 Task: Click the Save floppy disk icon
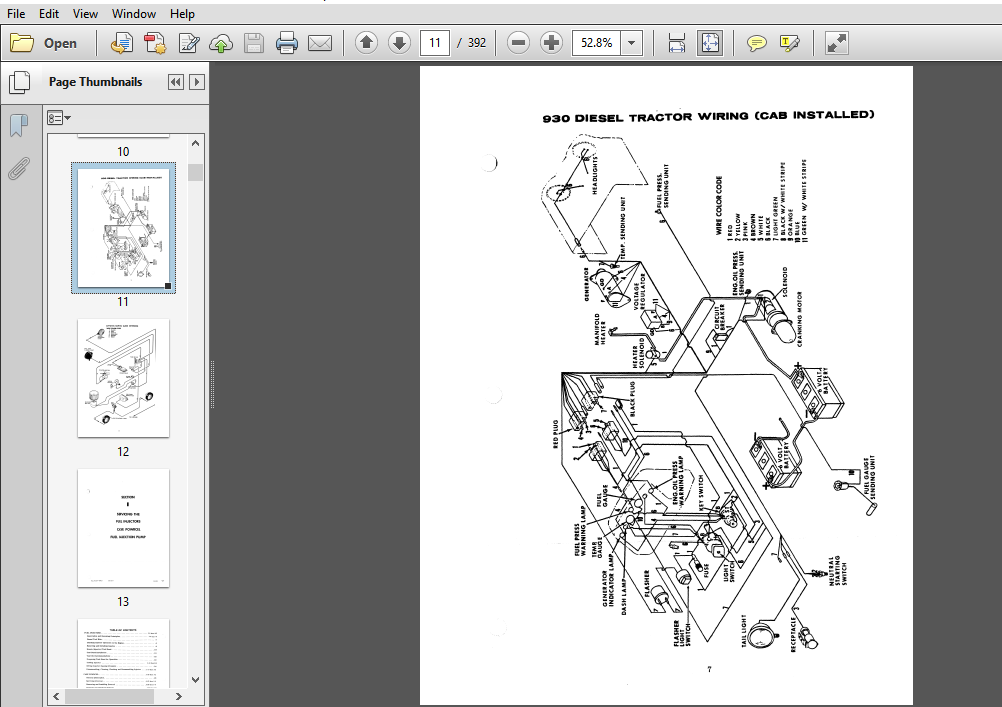tap(254, 43)
